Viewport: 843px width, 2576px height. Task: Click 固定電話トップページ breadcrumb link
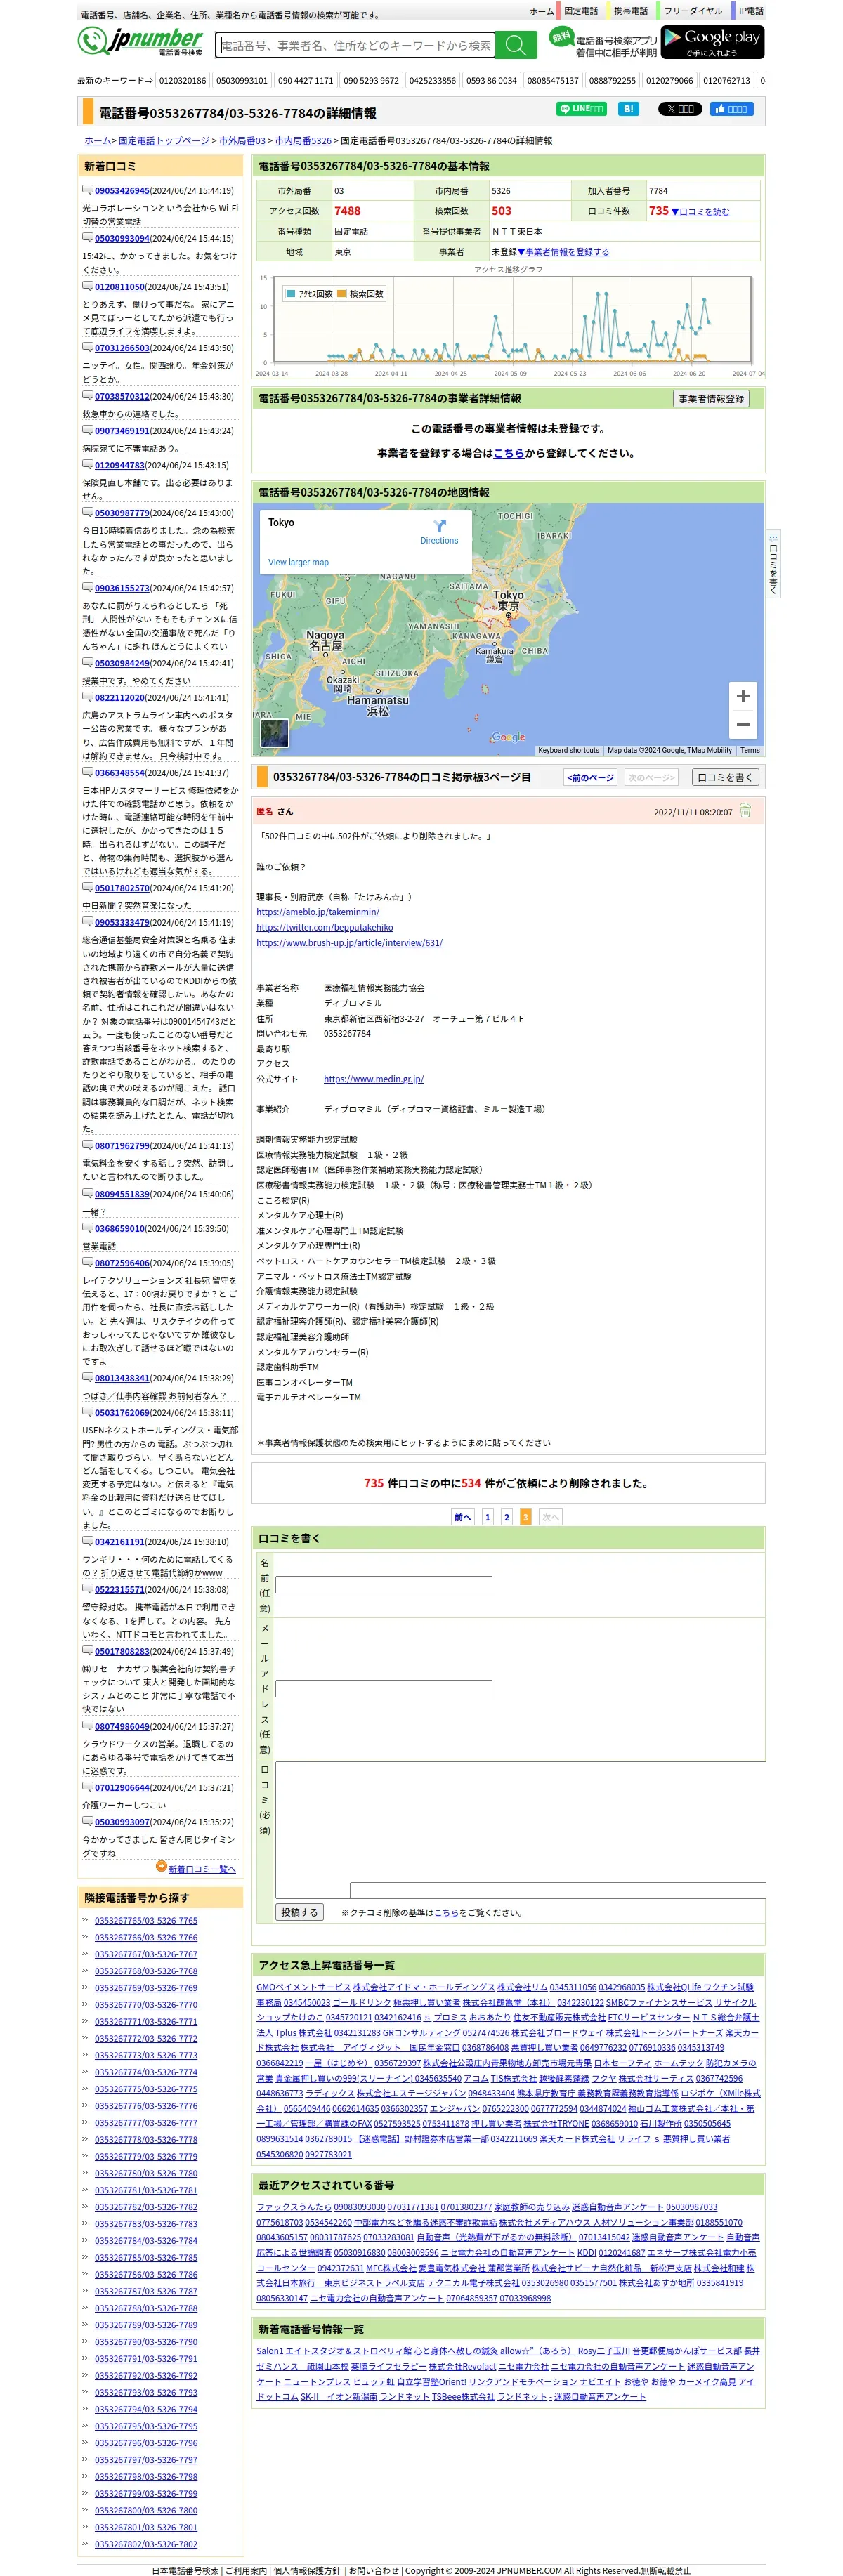(164, 141)
